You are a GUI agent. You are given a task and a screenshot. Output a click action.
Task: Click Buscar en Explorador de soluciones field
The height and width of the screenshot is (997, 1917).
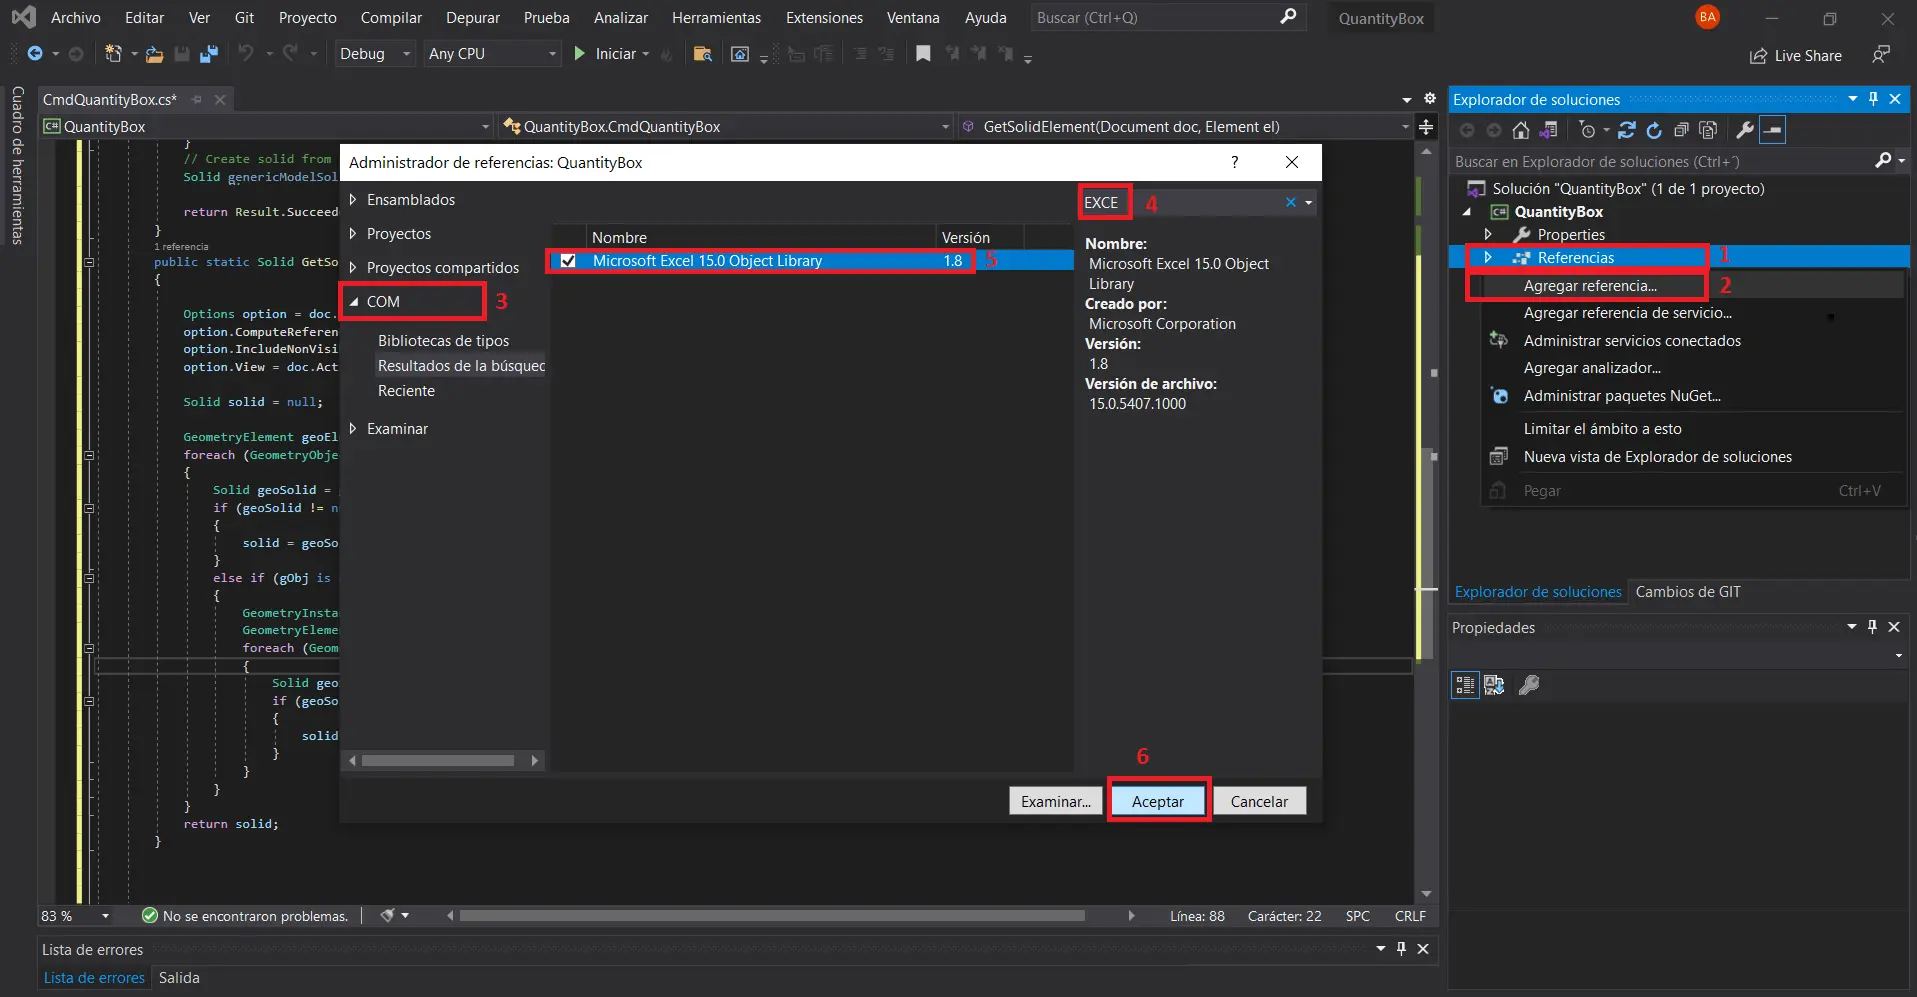pos(1661,162)
